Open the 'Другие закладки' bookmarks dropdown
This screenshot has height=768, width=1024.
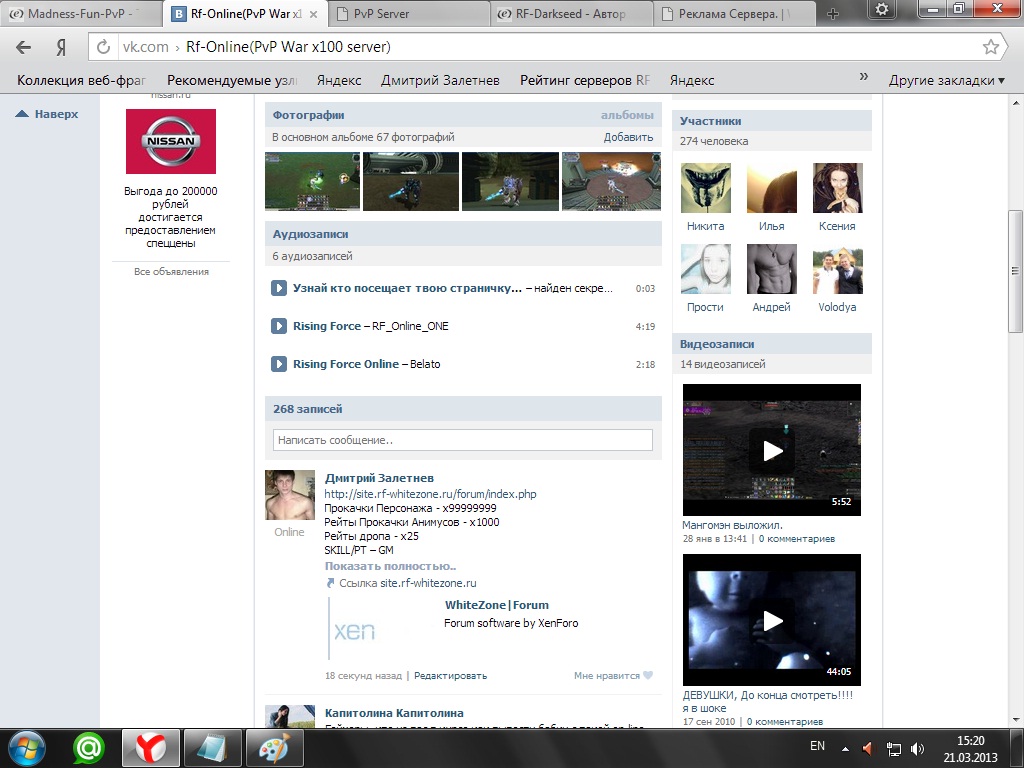[946, 80]
